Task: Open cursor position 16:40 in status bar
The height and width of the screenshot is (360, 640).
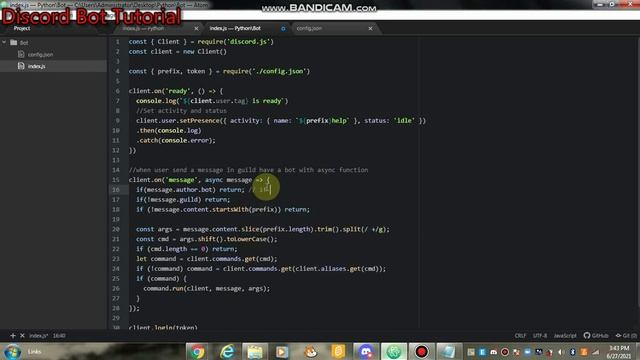Action: point(59,336)
